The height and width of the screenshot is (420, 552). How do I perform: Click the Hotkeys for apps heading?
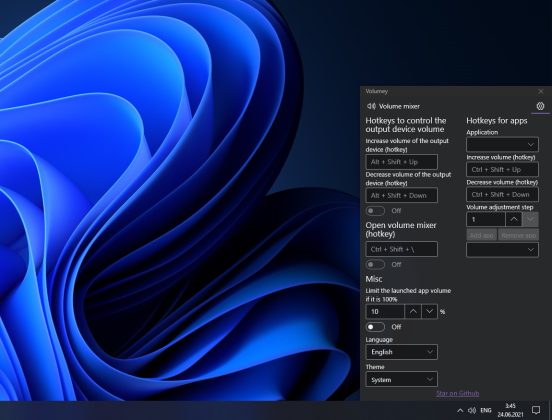(x=497, y=121)
